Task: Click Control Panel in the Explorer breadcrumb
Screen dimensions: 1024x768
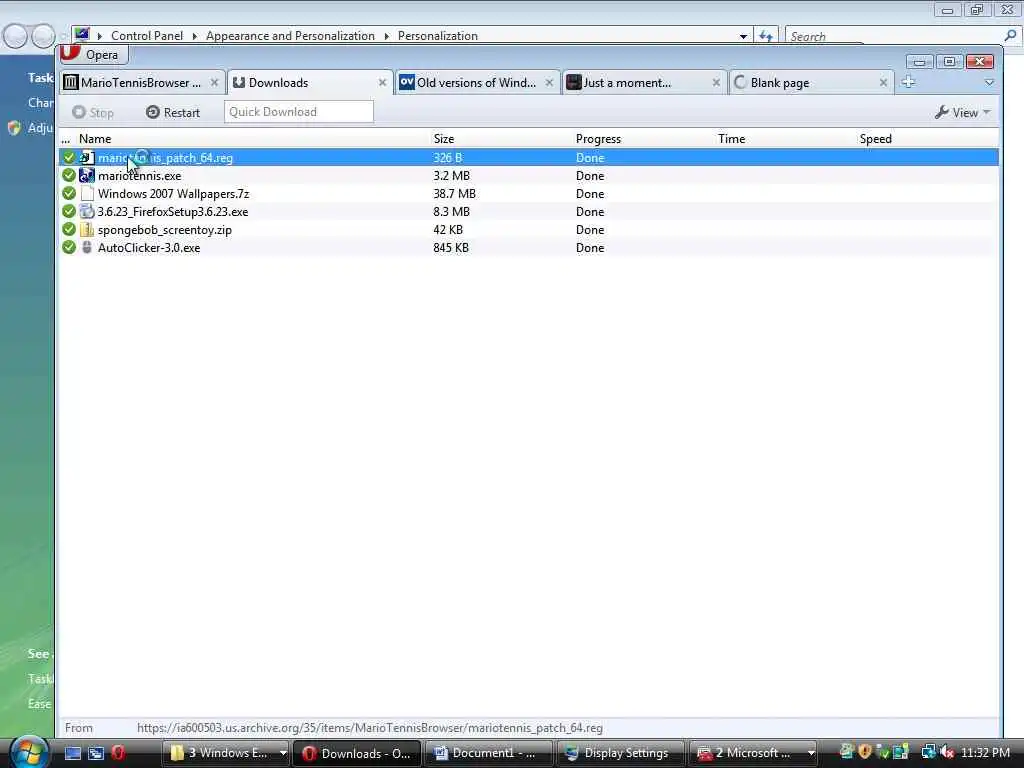Action: 147,36
